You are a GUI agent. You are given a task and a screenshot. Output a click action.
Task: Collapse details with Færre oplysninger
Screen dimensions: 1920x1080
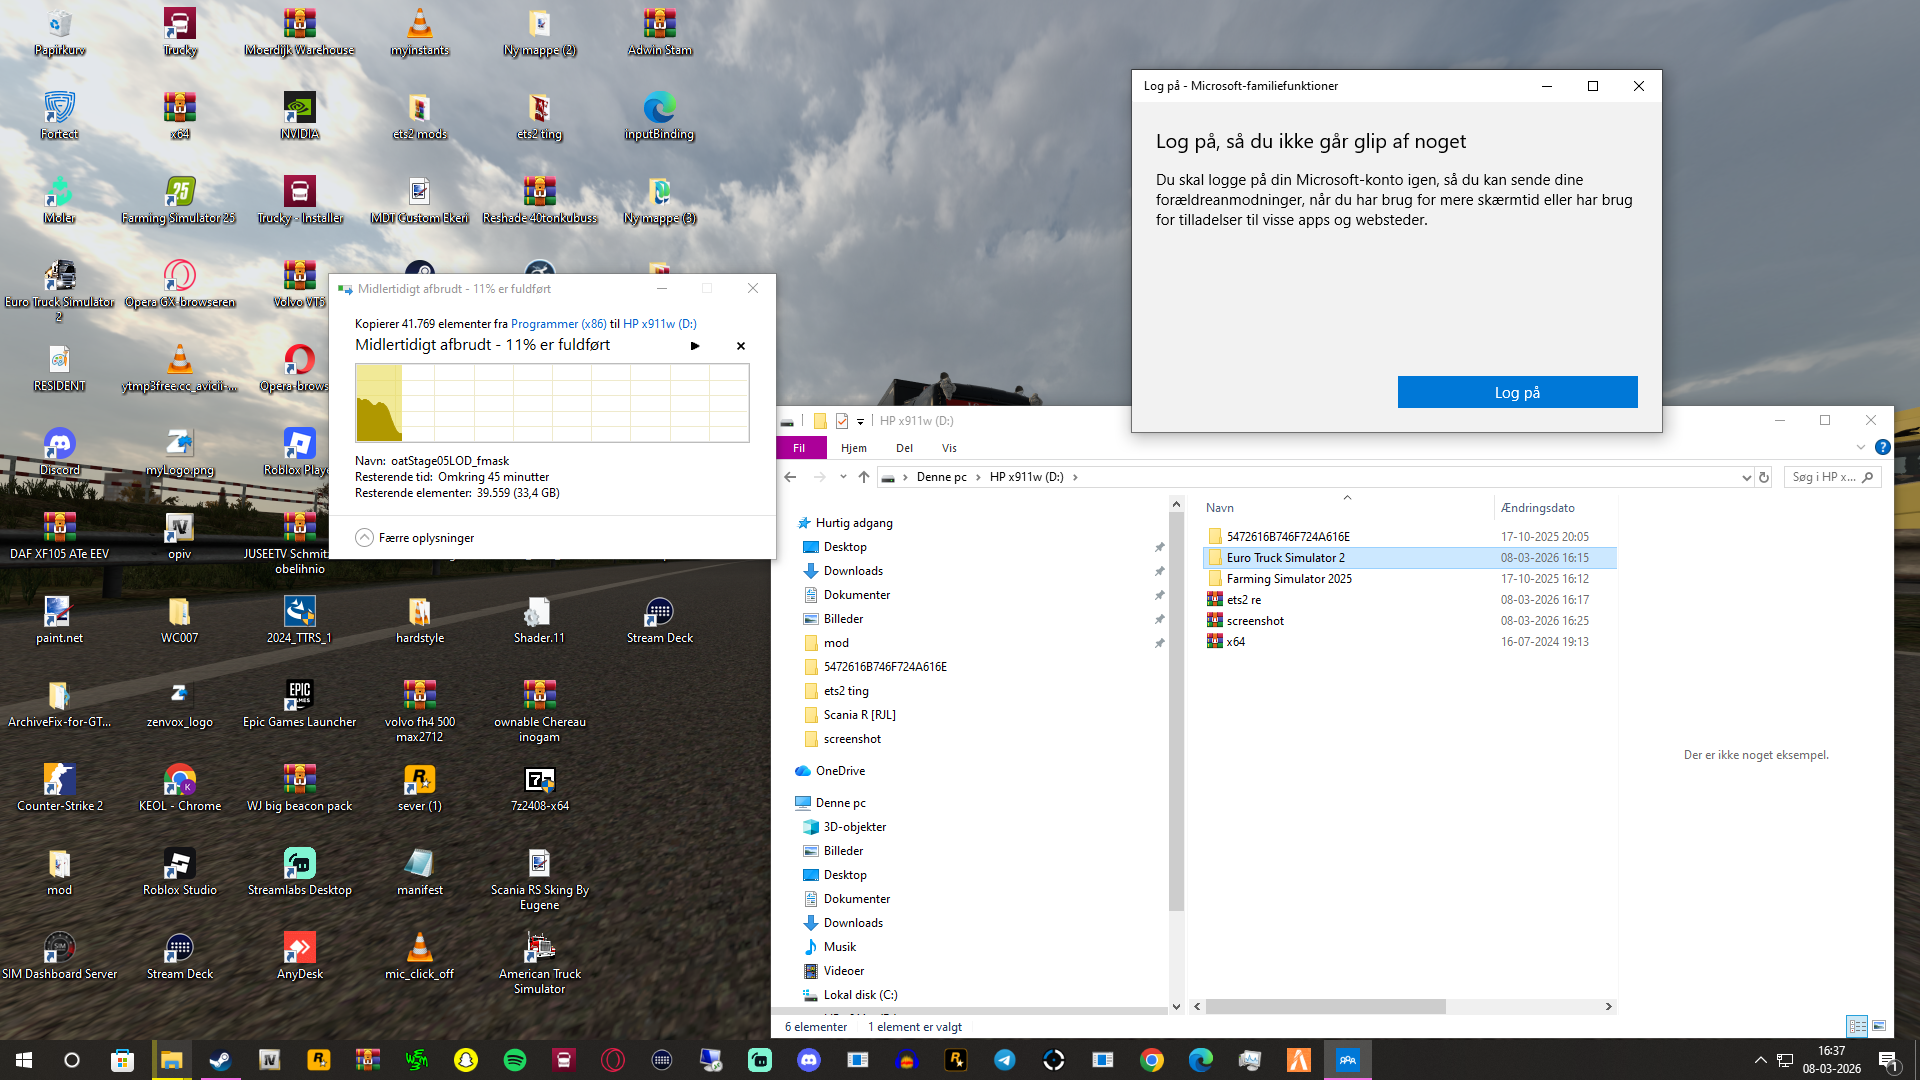click(415, 538)
